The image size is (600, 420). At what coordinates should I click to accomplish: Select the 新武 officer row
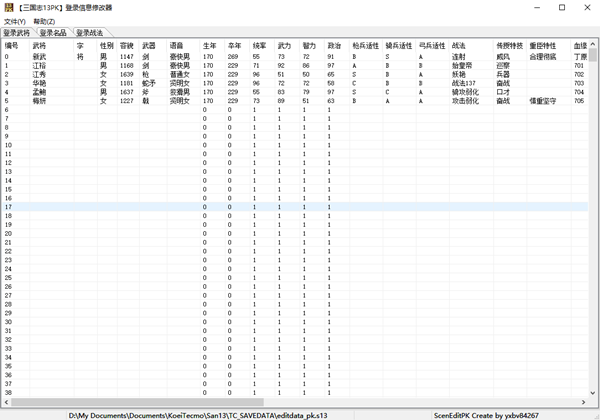(40, 57)
